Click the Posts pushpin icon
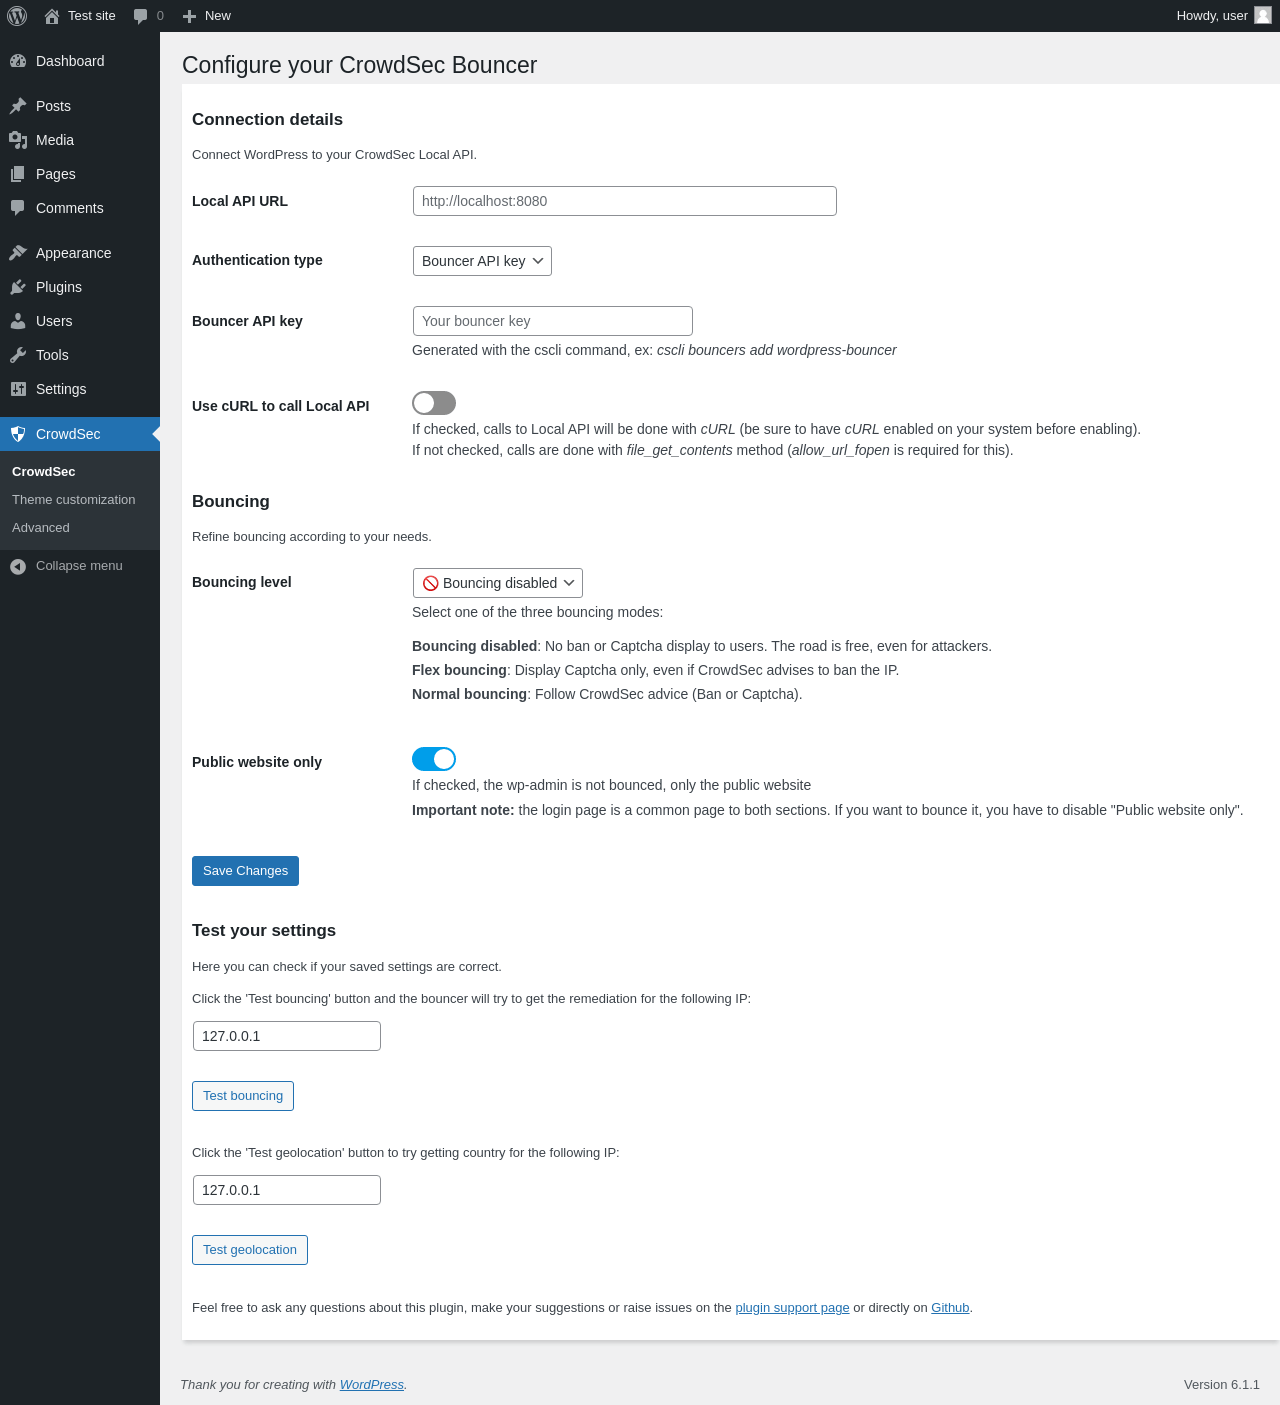 [x=18, y=106]
